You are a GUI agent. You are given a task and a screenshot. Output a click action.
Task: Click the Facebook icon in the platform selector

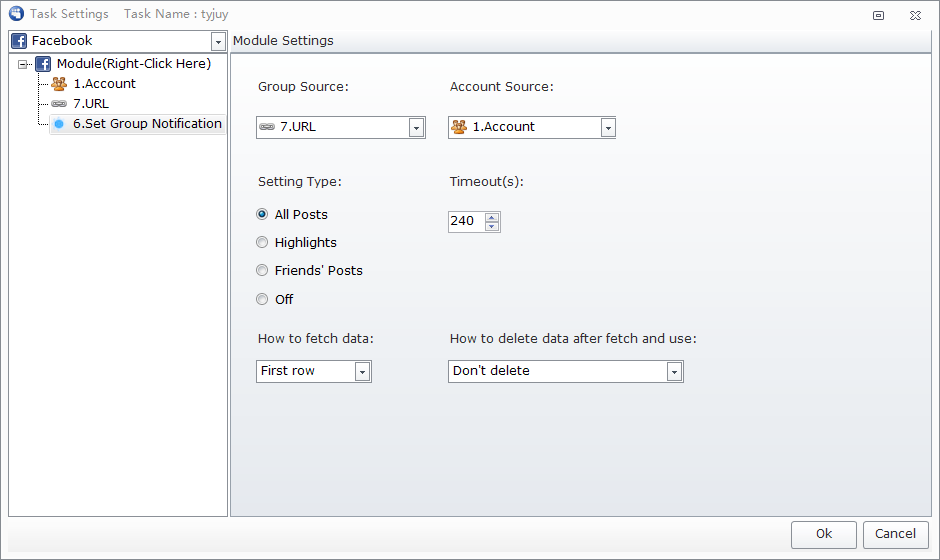point(19,41)
